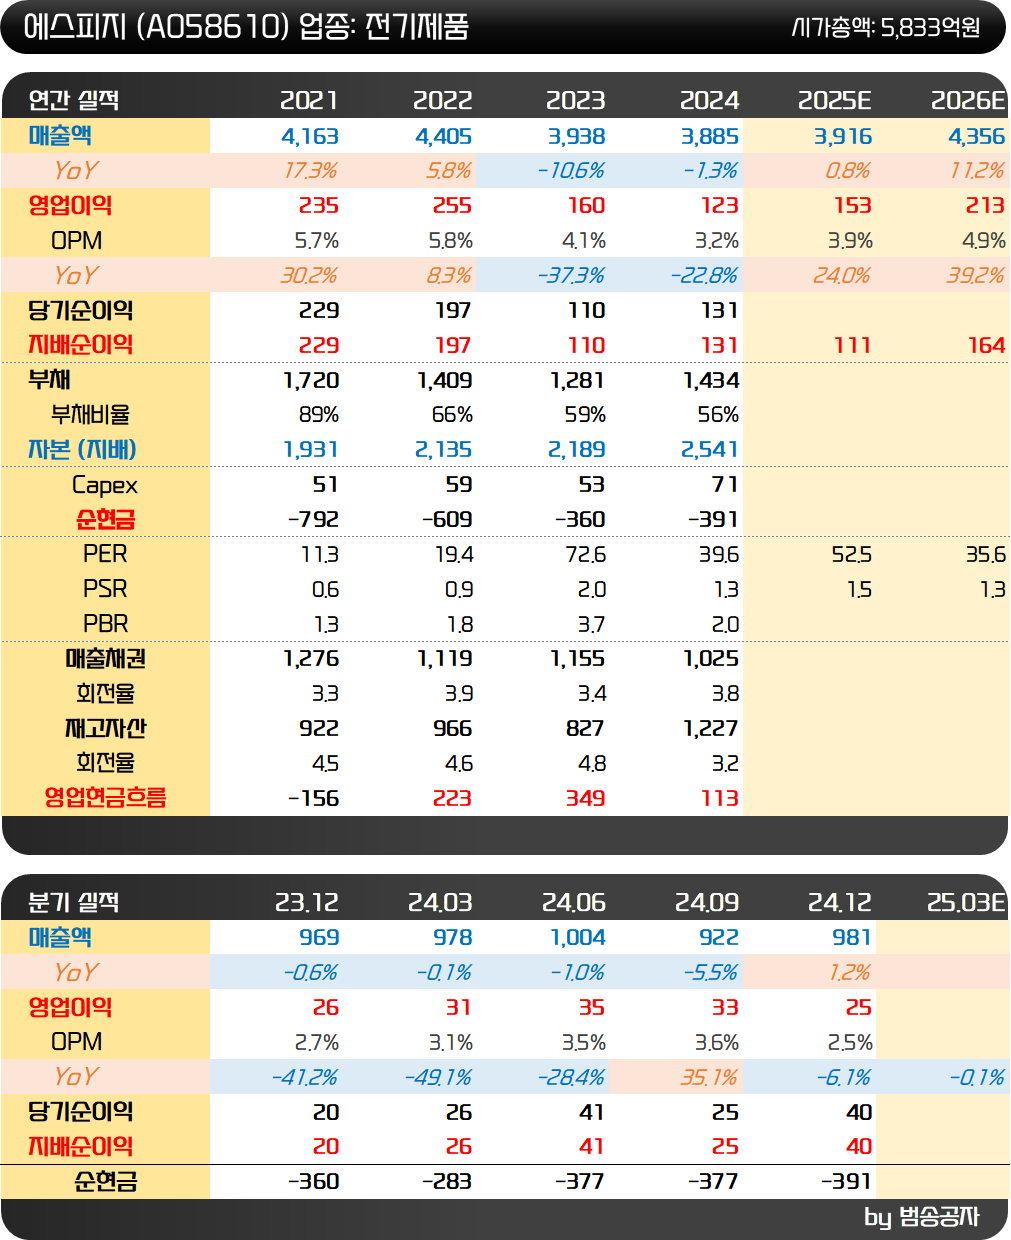Screen dimensions: 1011x1240
Task: Click the 당기순이익 row label in annual table
Action: (80, 310)
